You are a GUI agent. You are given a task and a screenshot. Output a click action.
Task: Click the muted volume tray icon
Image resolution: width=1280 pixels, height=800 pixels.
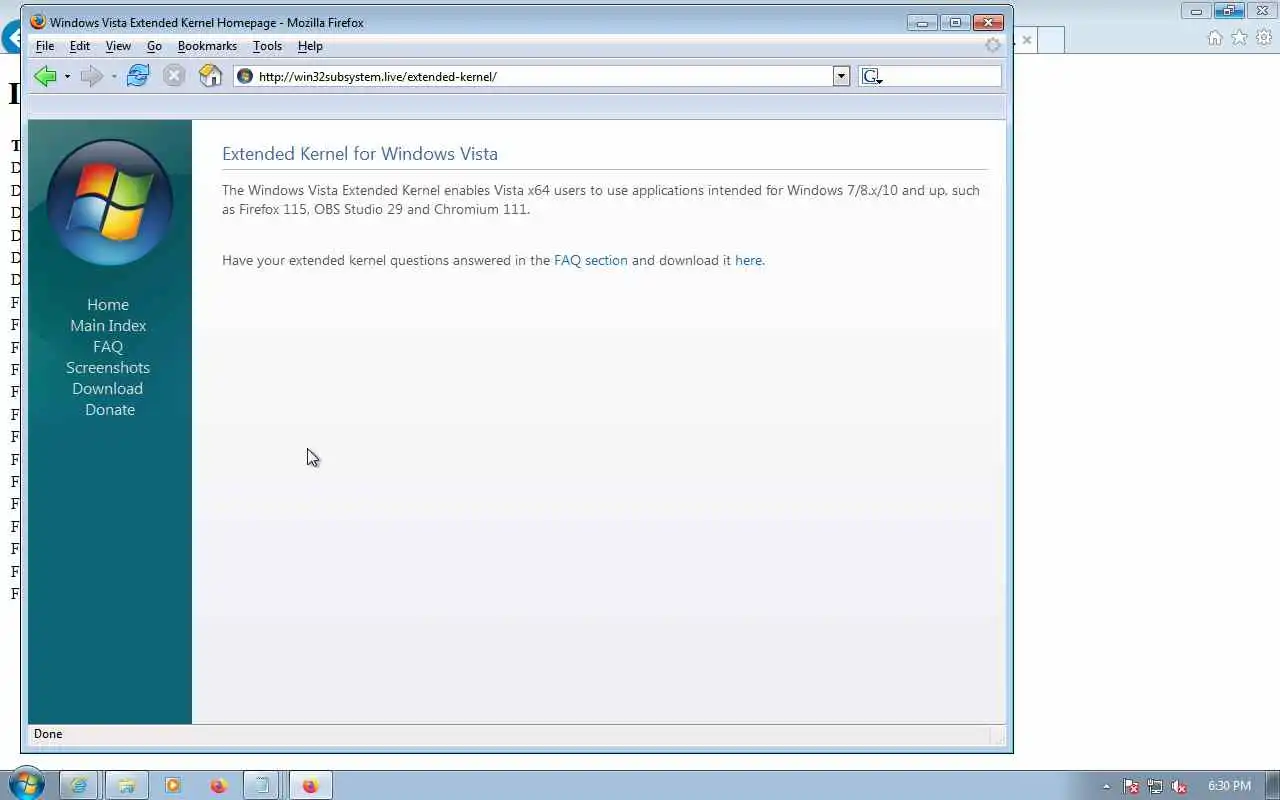(1179, 786)
